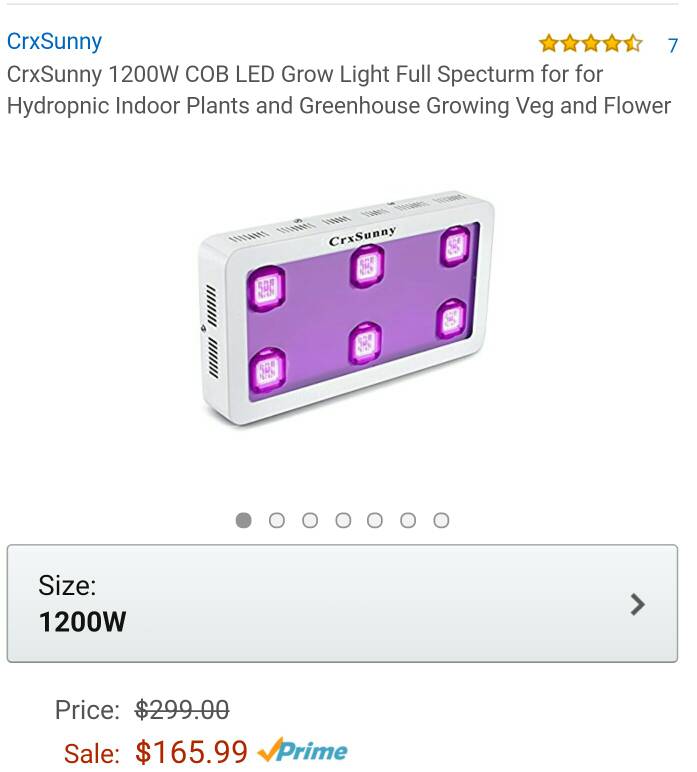Select the third image carousel dot
697x772 pixels.
(310, 520)
